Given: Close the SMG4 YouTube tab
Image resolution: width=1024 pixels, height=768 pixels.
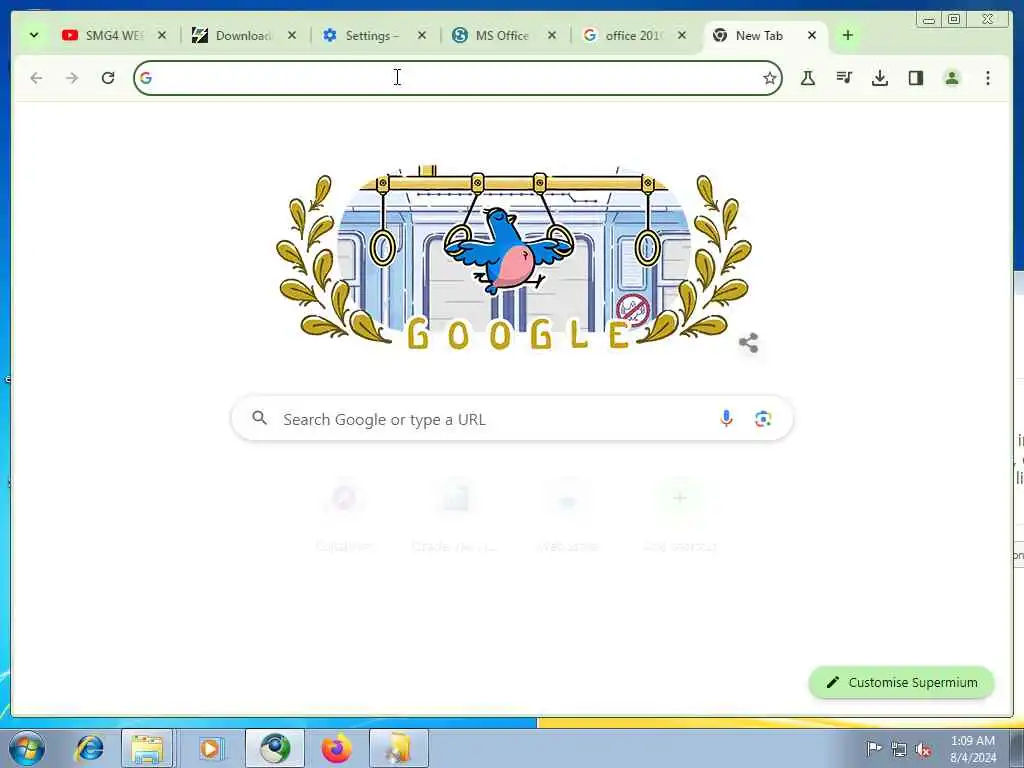Looking at the screenshot, I should tap(161, 35).
